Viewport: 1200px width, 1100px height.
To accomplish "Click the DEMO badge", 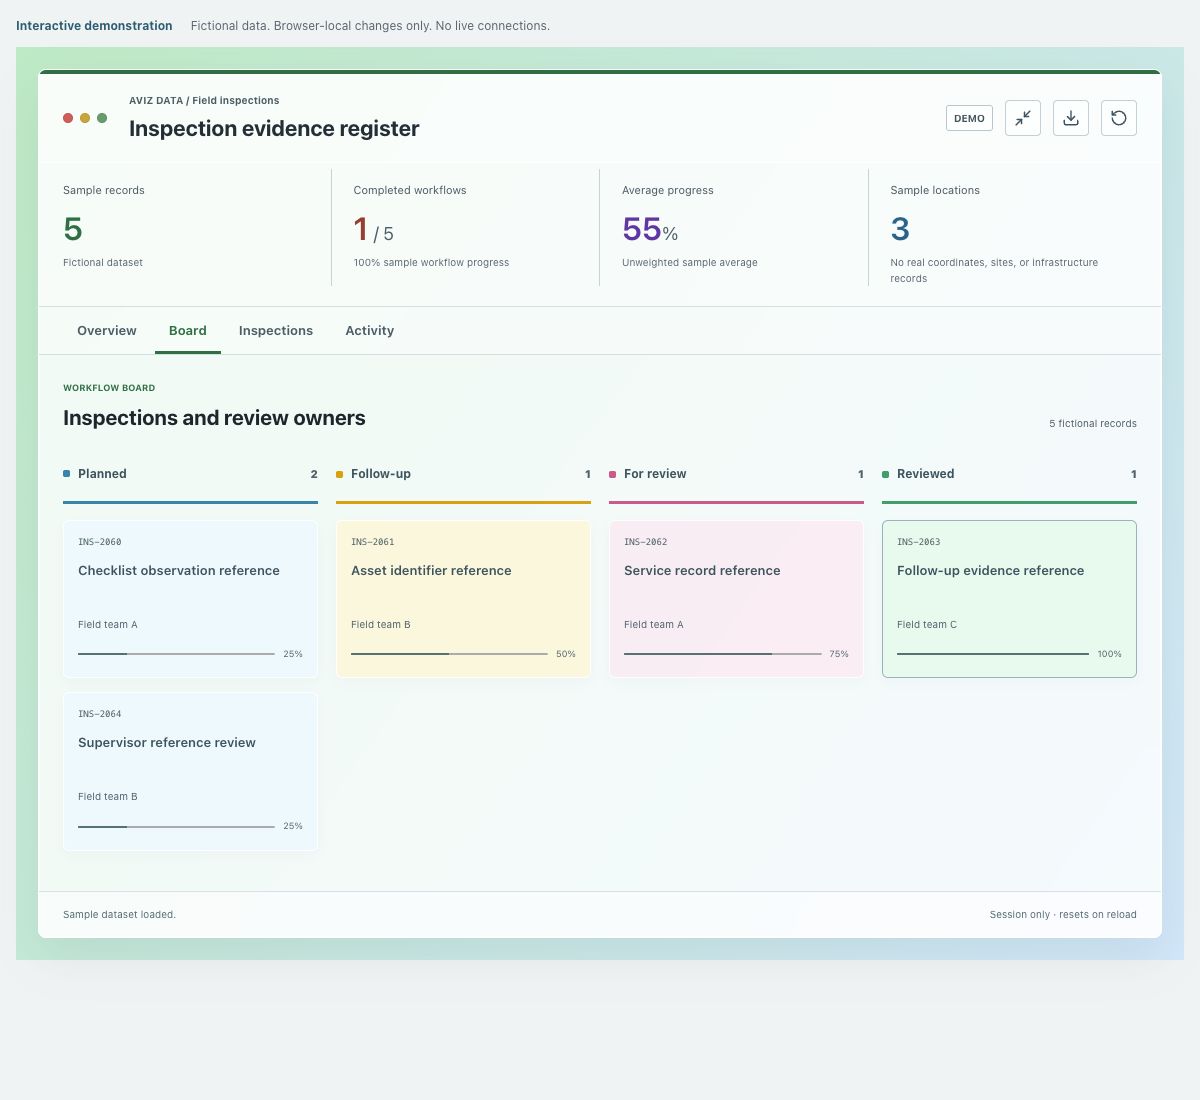I will coord(969,118).
